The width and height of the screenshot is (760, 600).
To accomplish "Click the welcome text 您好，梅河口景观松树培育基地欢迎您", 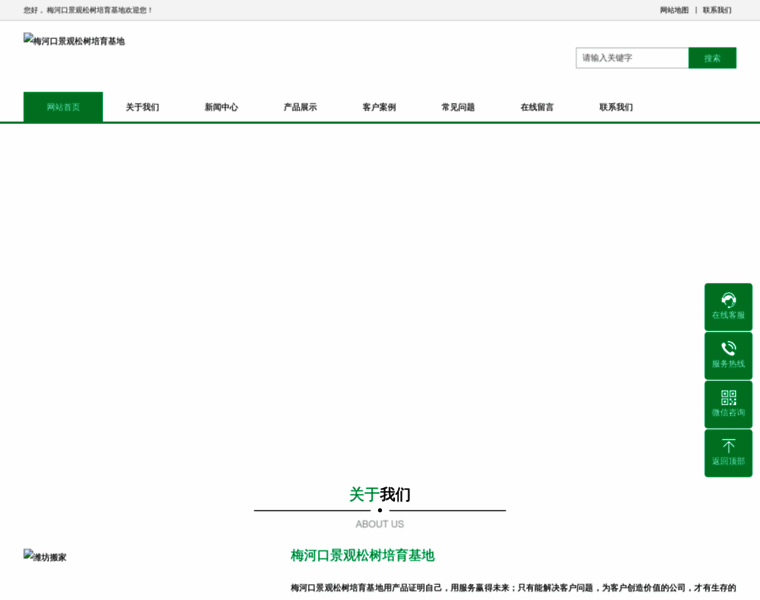I will tap(88, 10).
